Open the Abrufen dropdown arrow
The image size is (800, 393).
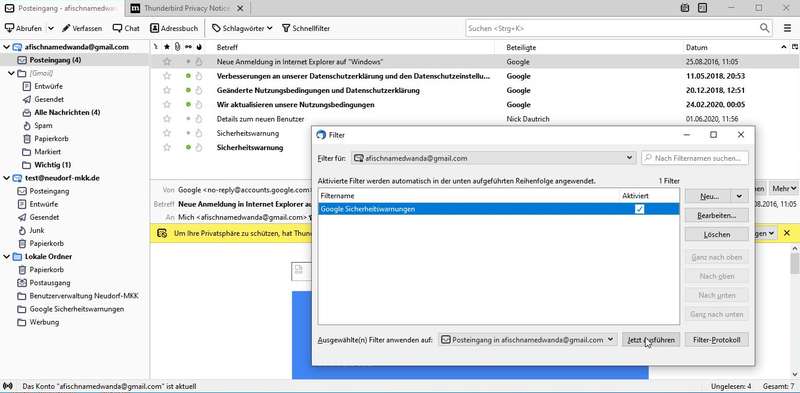coord(51,28)
